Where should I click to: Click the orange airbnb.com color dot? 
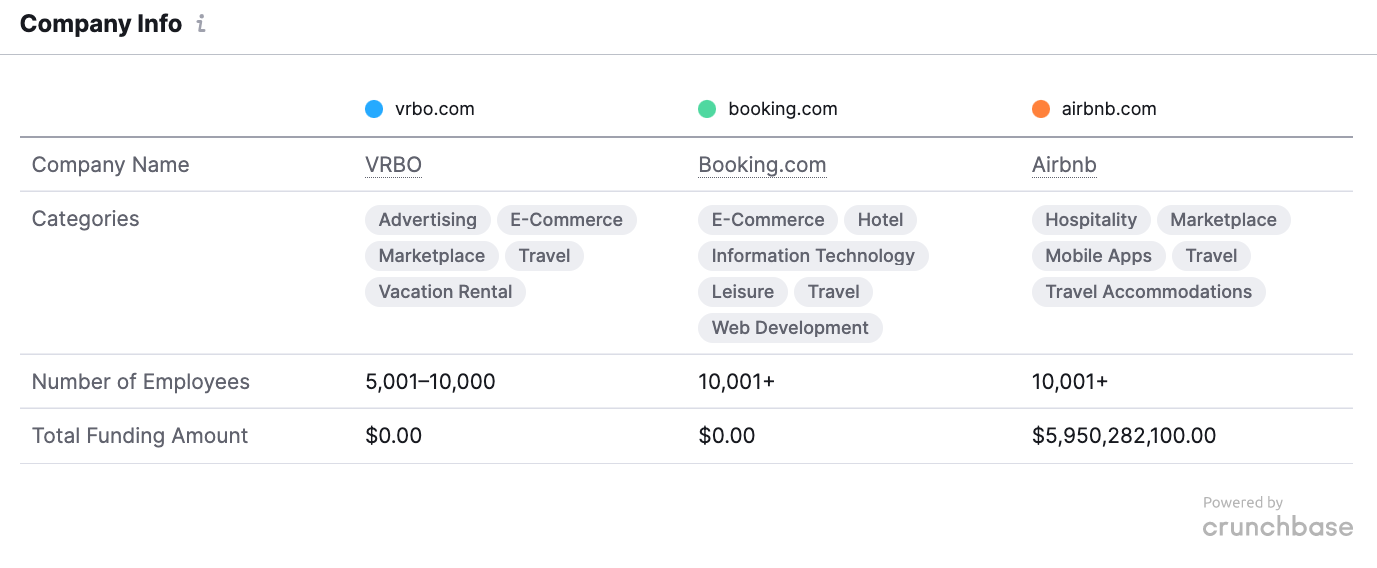click(1041, 109)
